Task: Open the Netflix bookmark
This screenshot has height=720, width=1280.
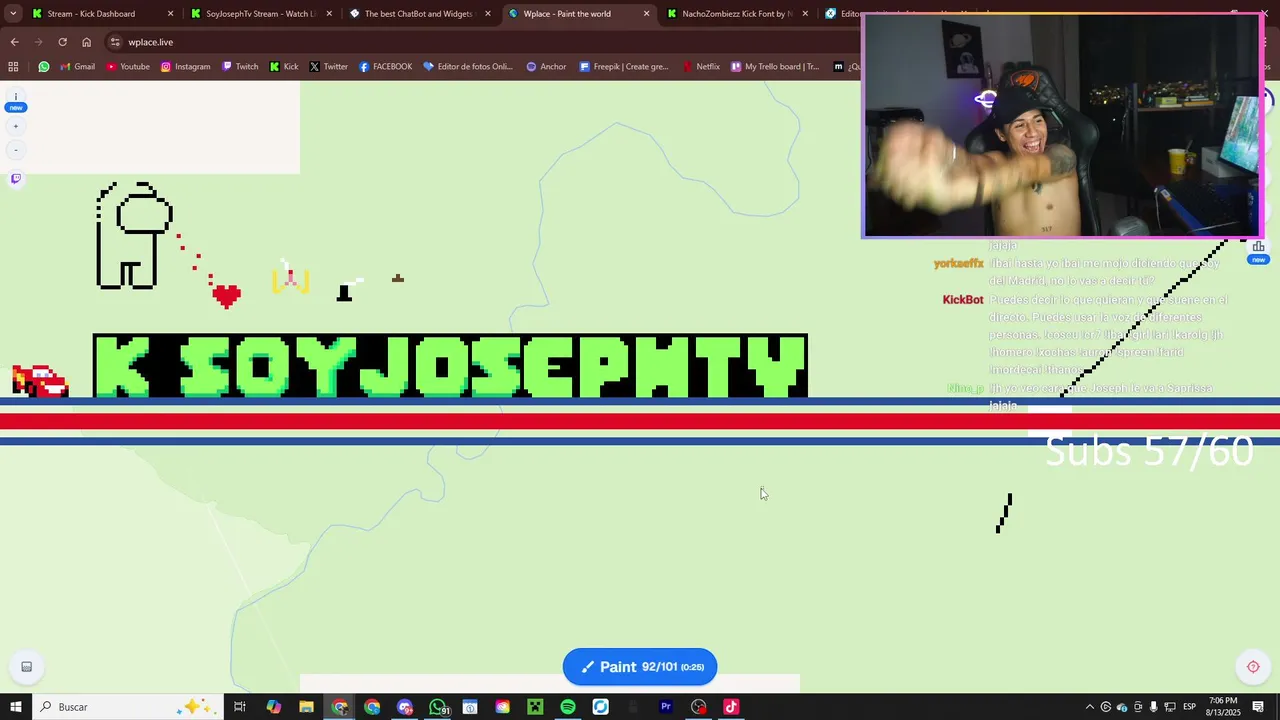Action: 701,67
